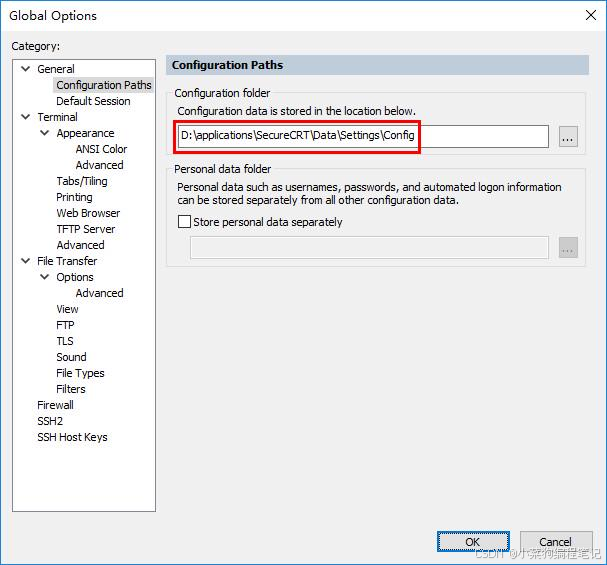607x565 pixels.
Task: Open the Web Browser settings
Action: (88, 213)
